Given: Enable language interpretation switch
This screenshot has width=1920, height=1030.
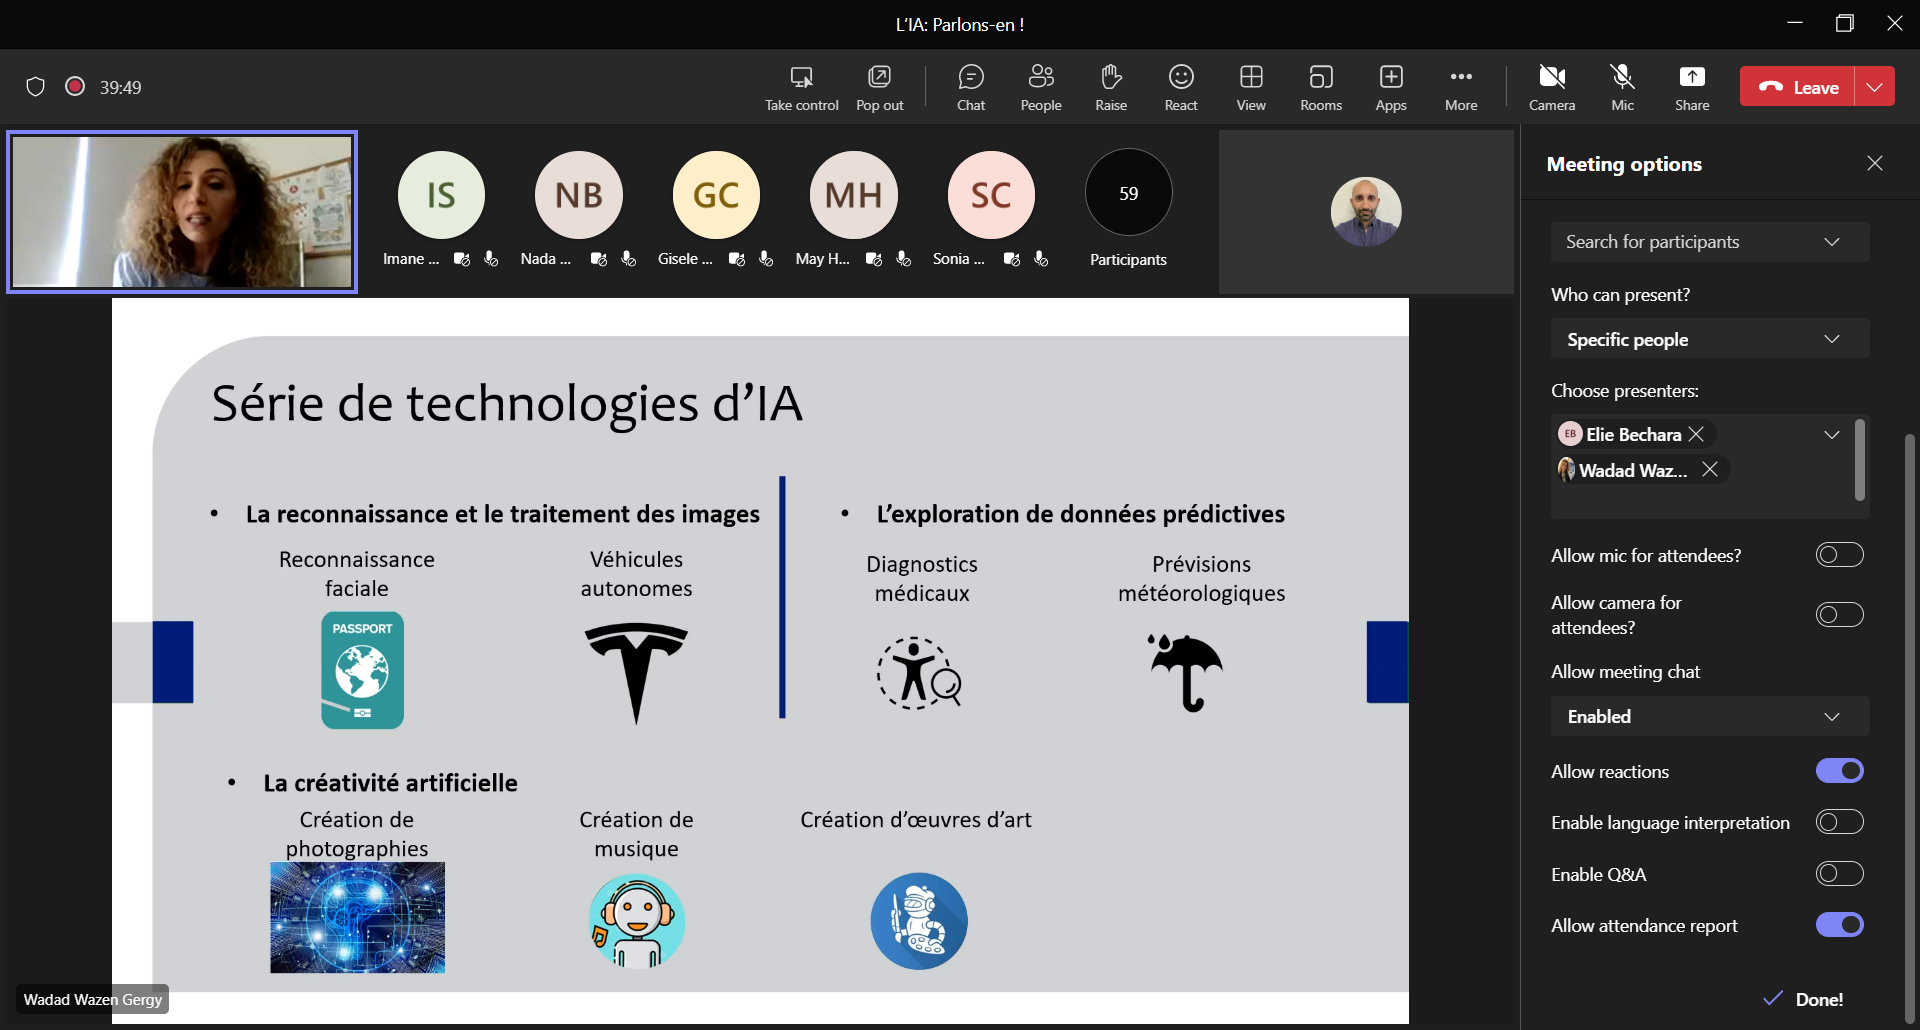Looking at the screenshot, I should (1840, 822).
